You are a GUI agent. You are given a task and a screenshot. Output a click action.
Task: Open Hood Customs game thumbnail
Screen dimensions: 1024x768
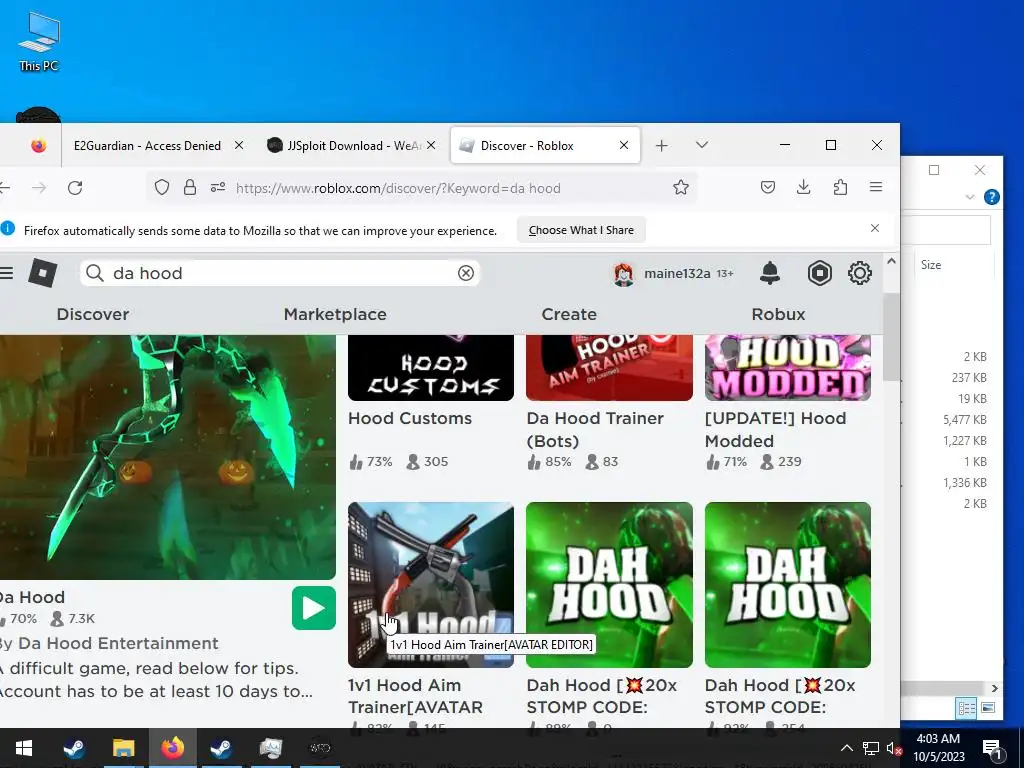[431, 368]
